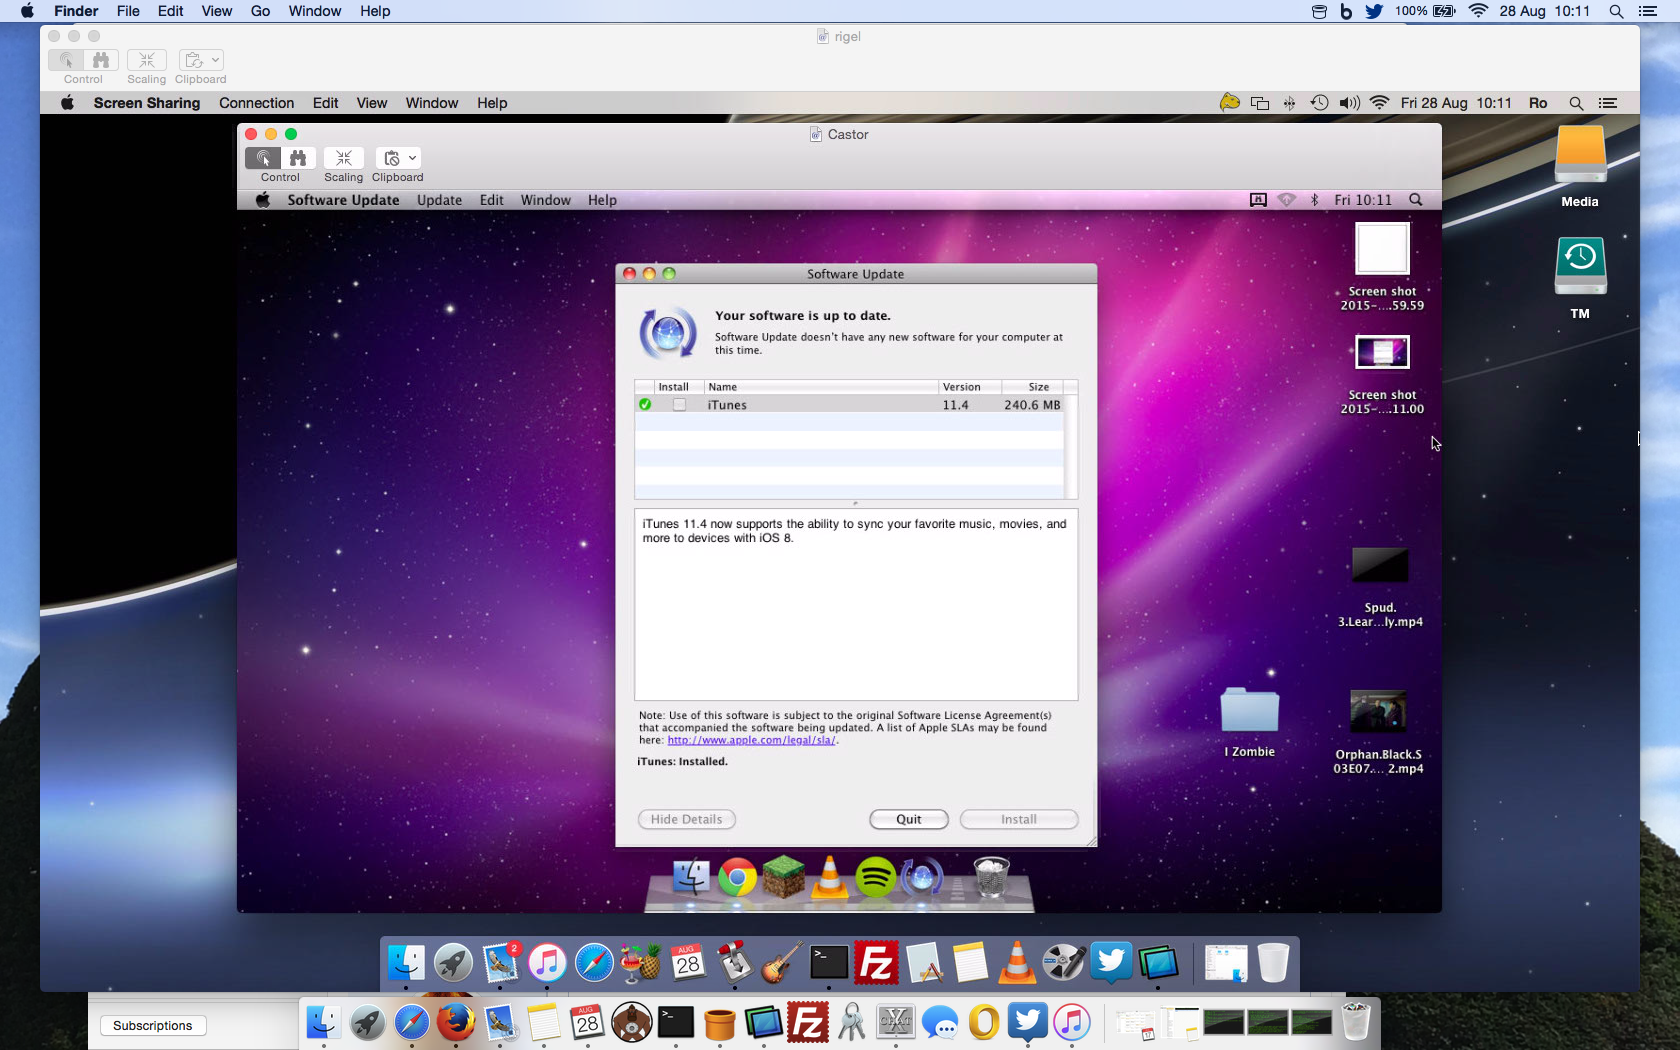
Task: Open Keychain Access keys icon in bottom dock
Action: pos(852,1022)
